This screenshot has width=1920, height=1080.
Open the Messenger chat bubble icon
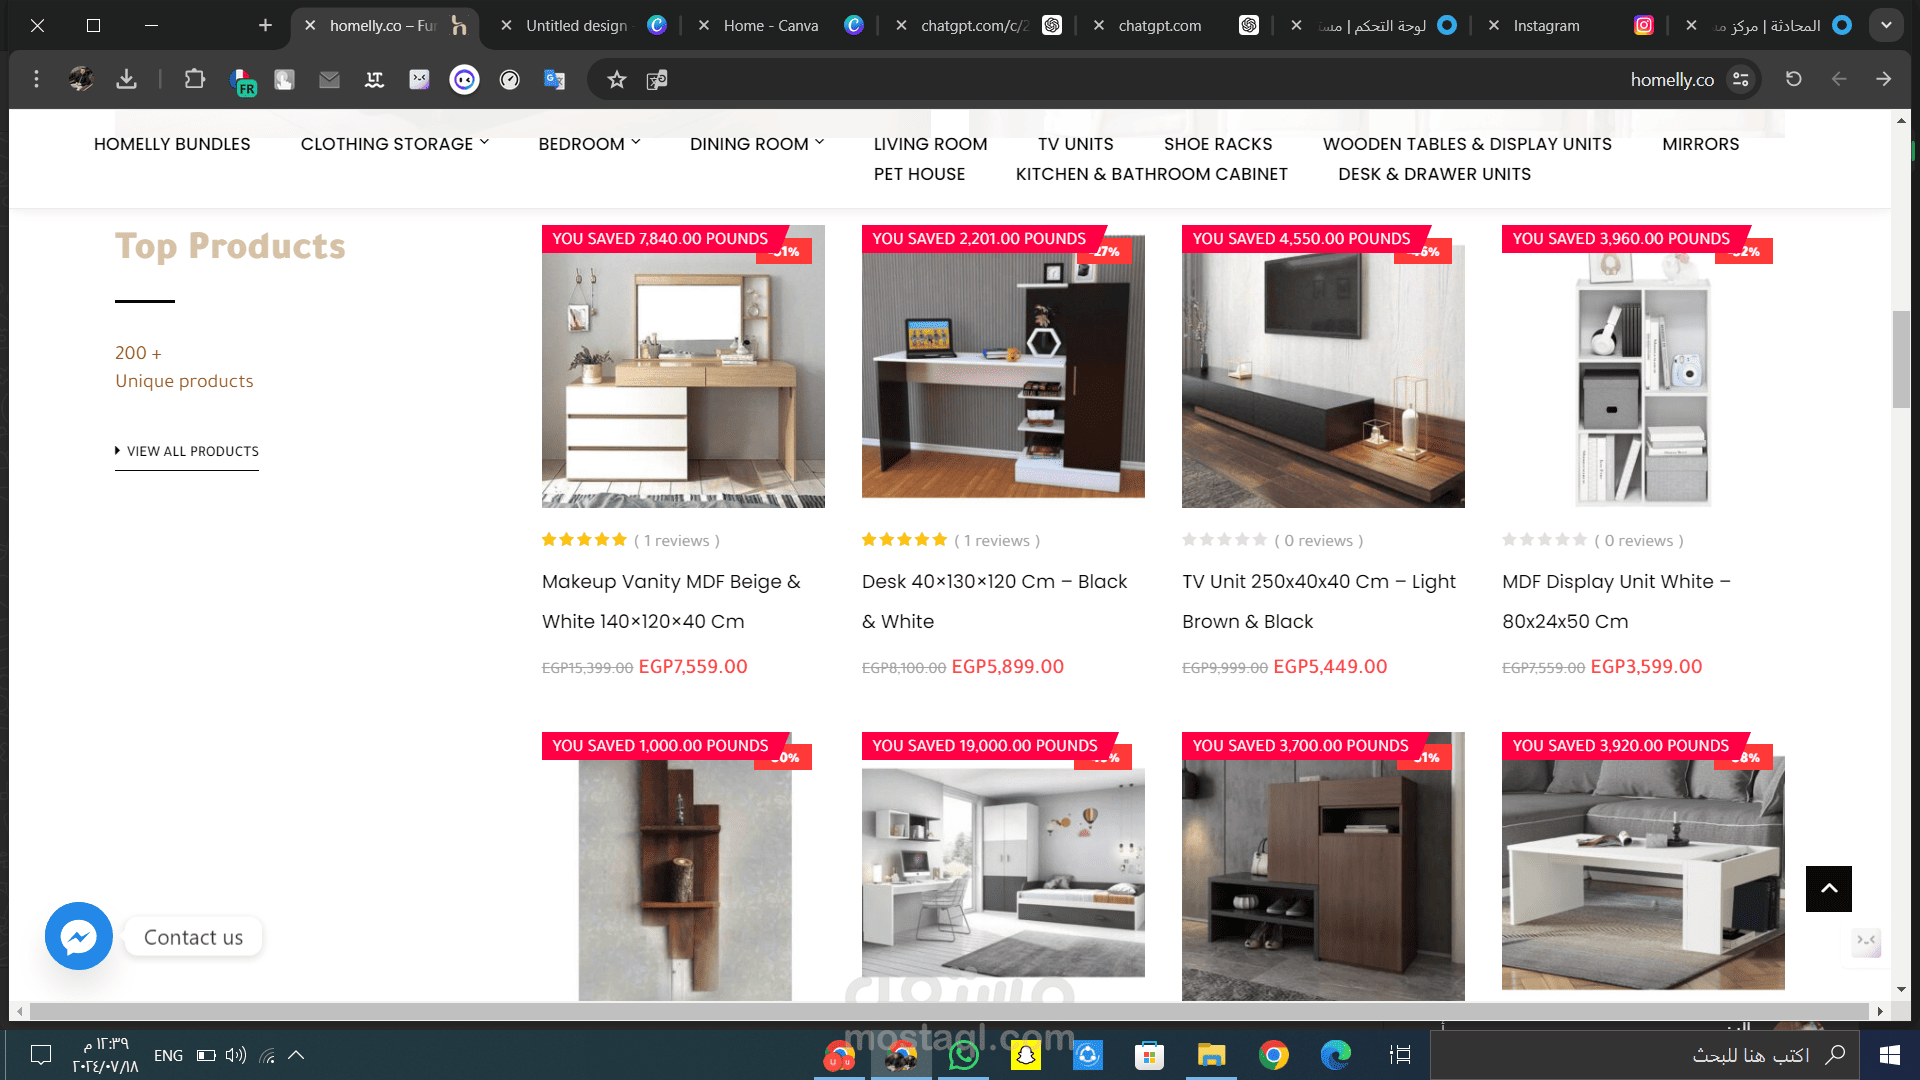coord(79,936)
